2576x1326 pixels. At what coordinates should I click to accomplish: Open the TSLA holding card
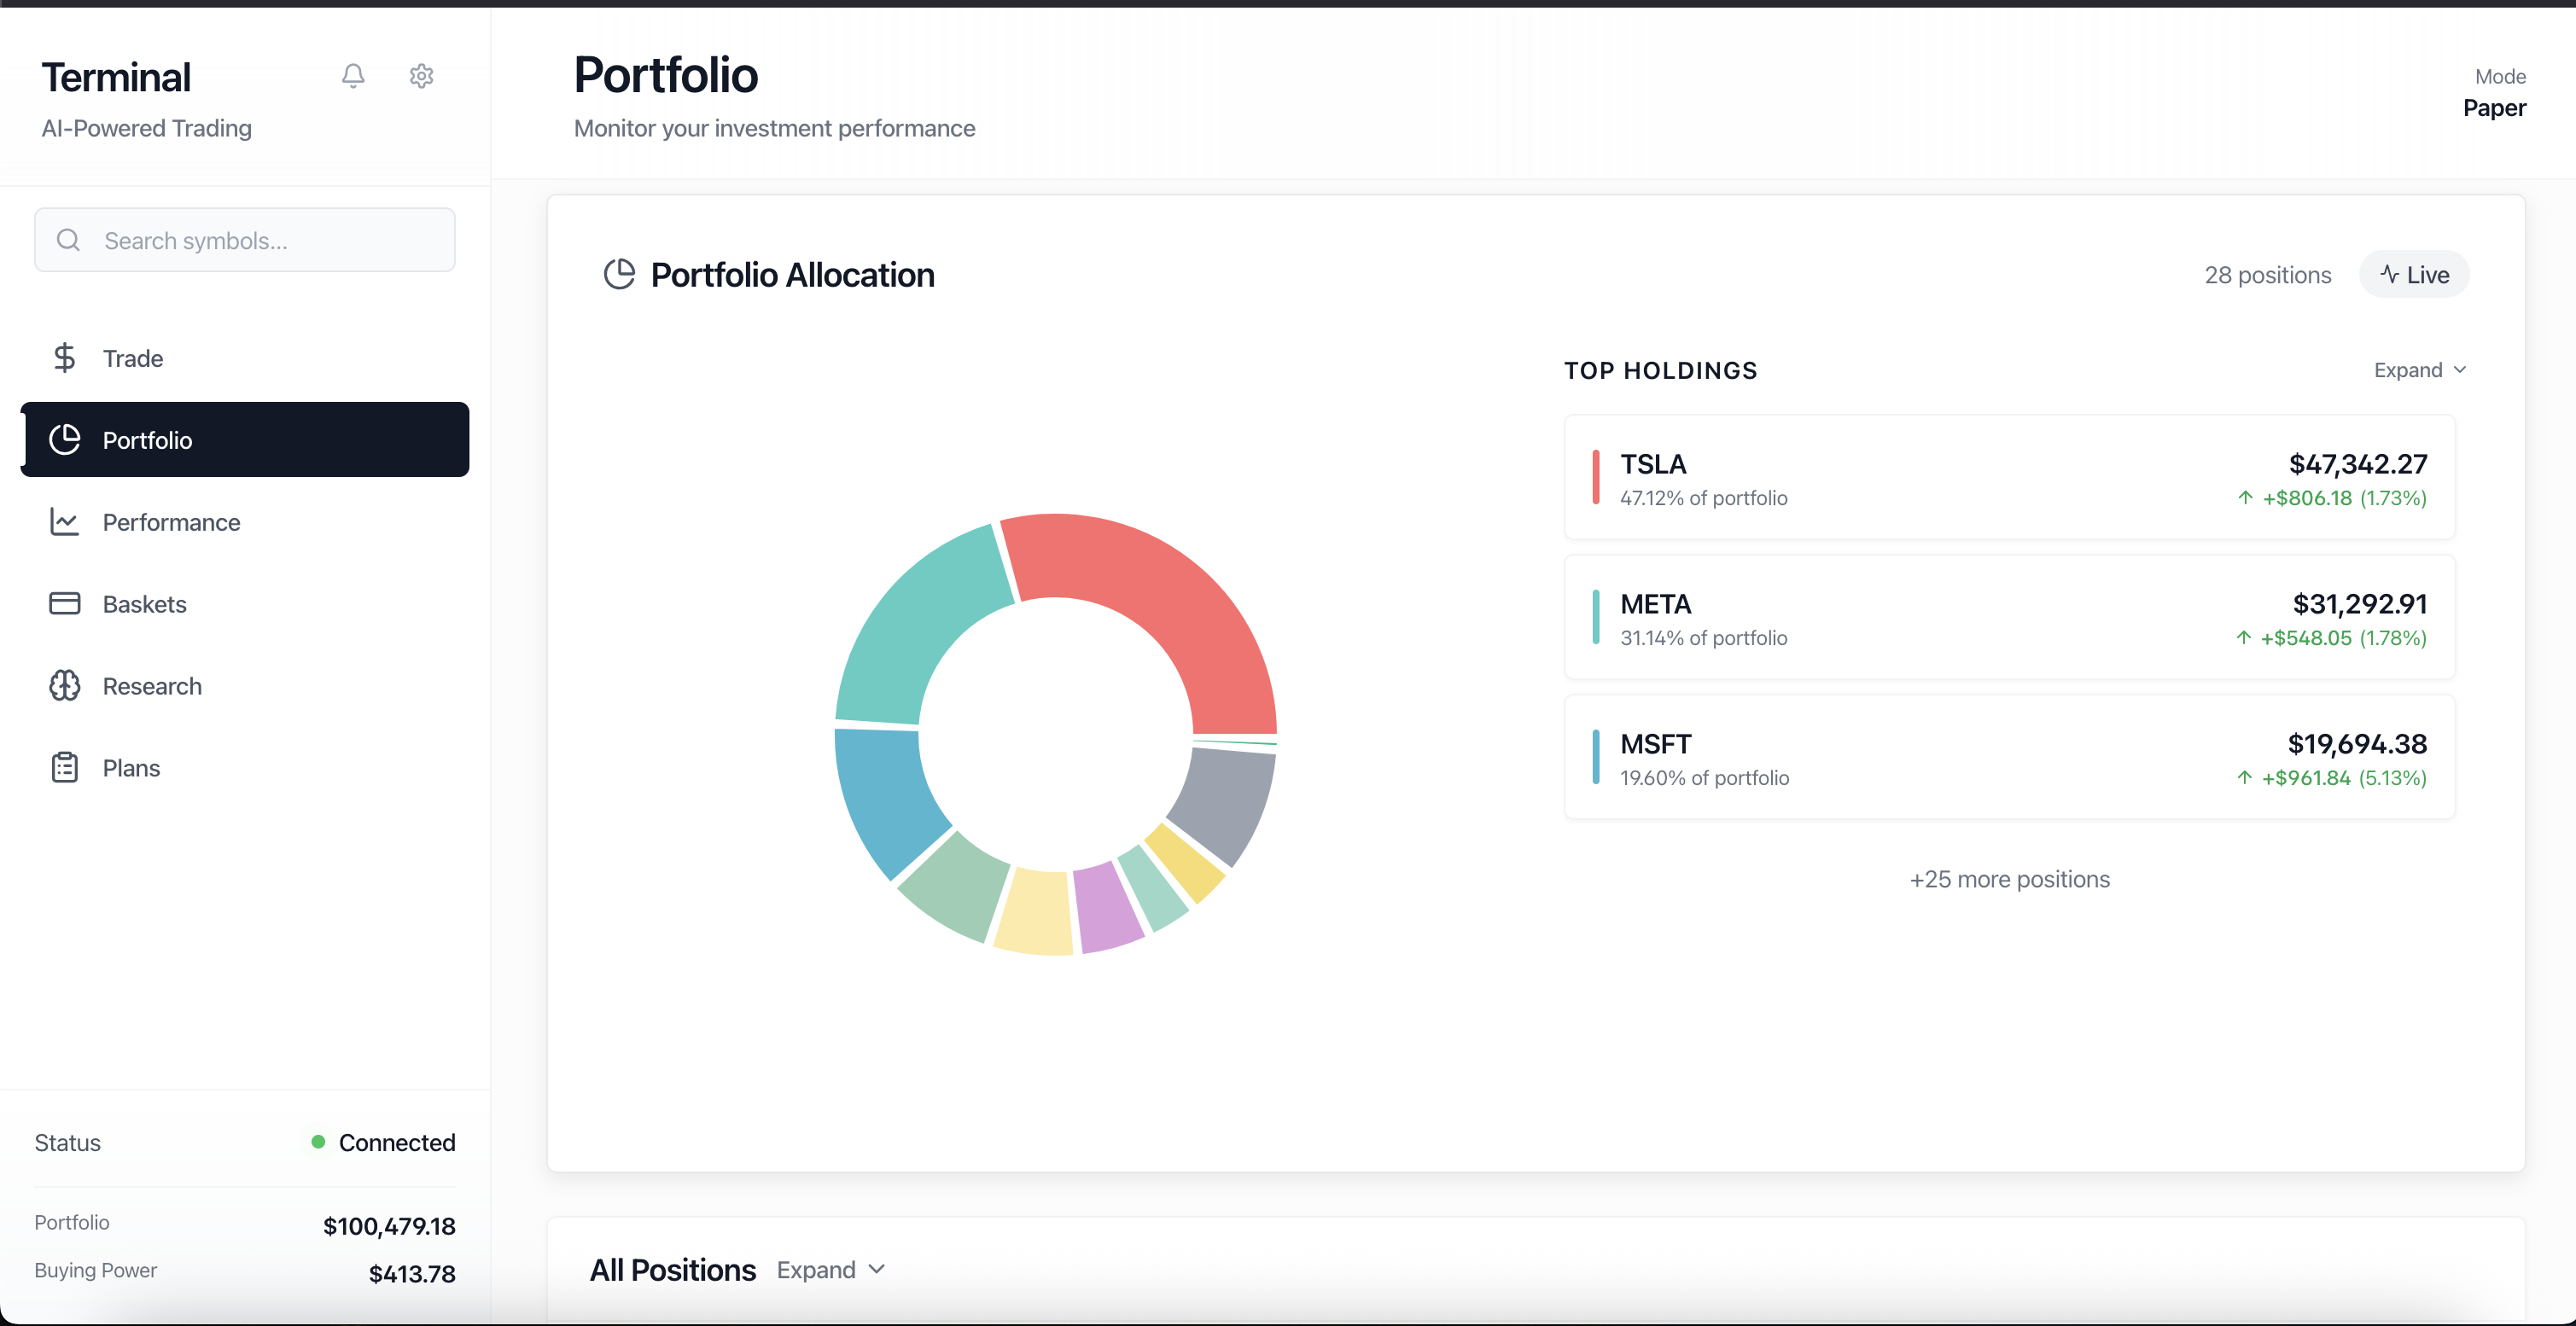pos(2009,478)
